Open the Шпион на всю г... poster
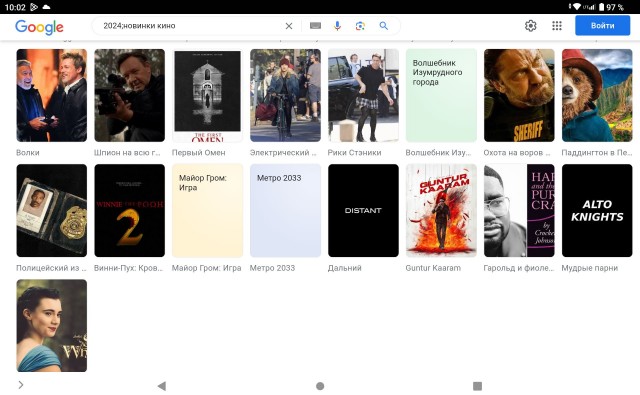 pyautogui.click(x=129, y=95)
